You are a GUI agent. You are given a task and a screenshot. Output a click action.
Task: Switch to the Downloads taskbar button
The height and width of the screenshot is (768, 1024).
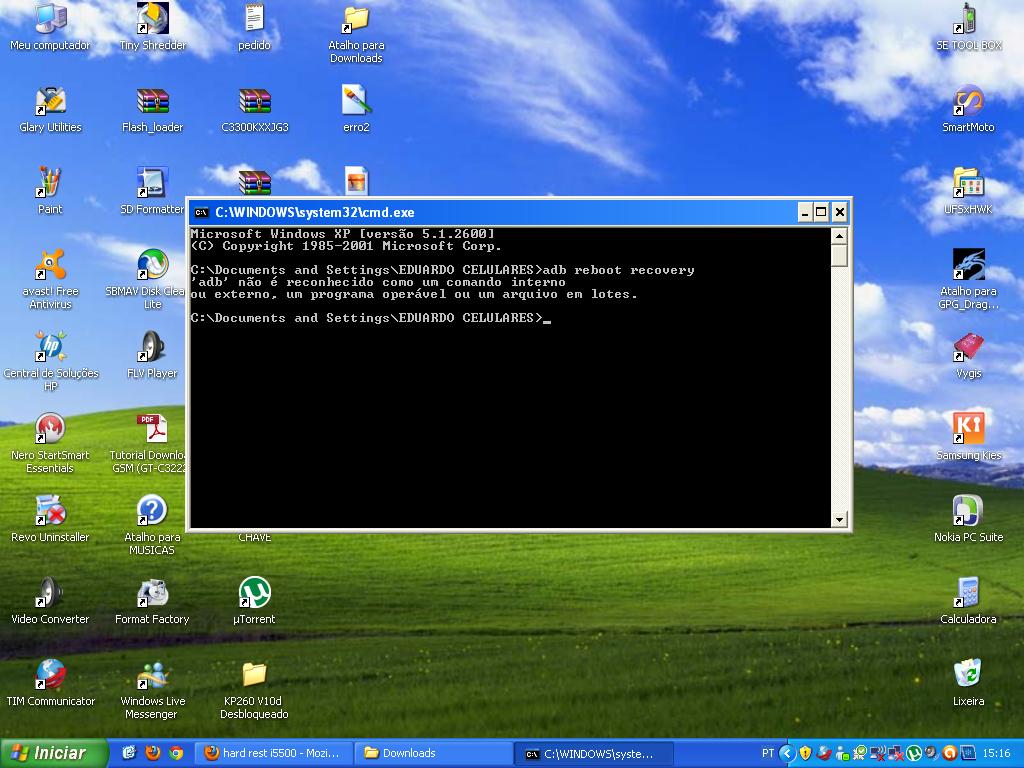[x=433, y=753]
